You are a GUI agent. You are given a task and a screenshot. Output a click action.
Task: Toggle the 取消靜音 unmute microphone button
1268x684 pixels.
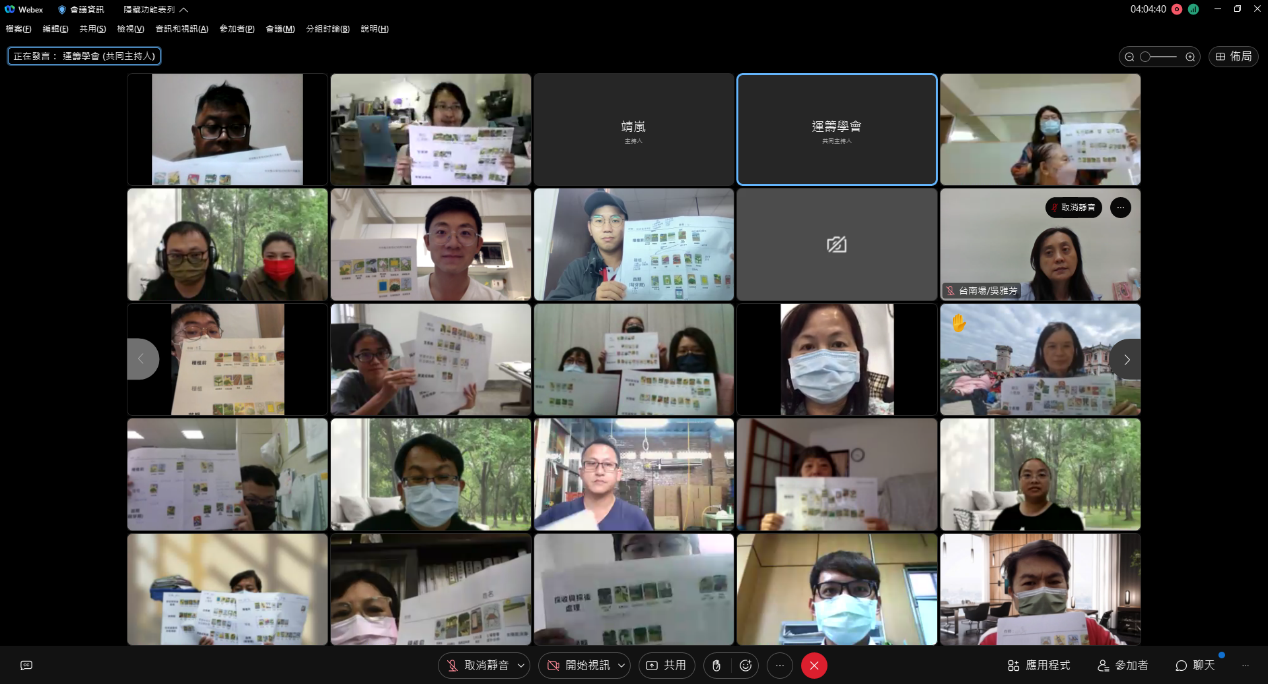(x=476, y=665)
